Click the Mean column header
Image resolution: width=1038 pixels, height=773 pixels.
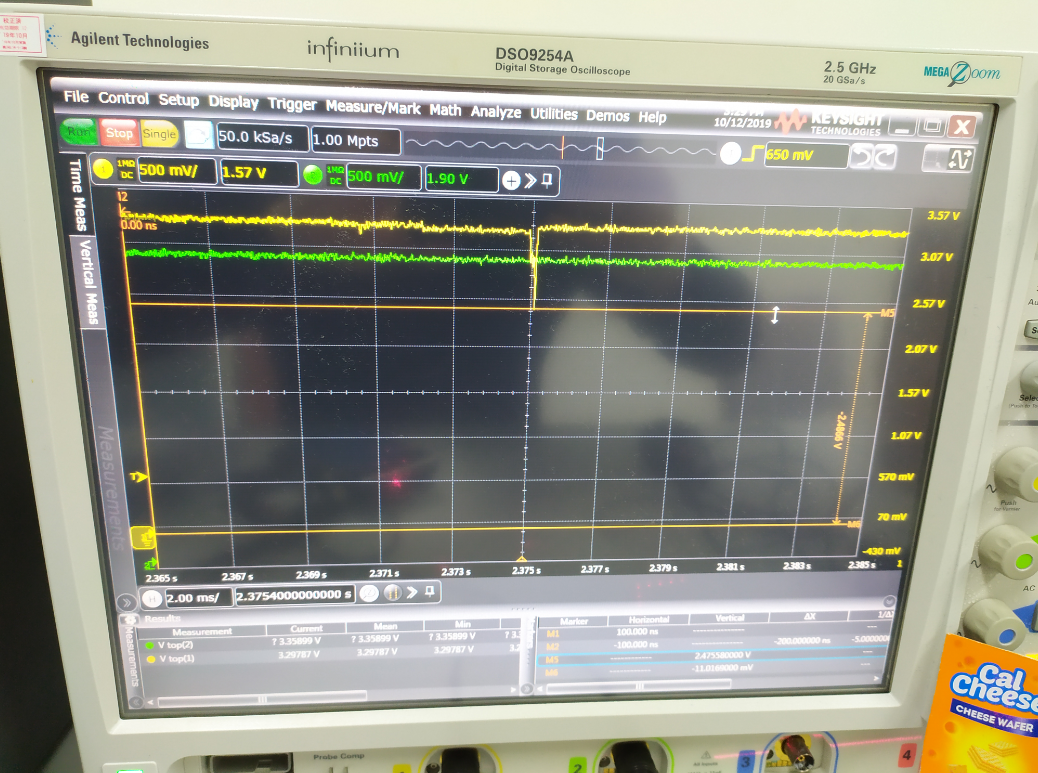click(385, 626)
